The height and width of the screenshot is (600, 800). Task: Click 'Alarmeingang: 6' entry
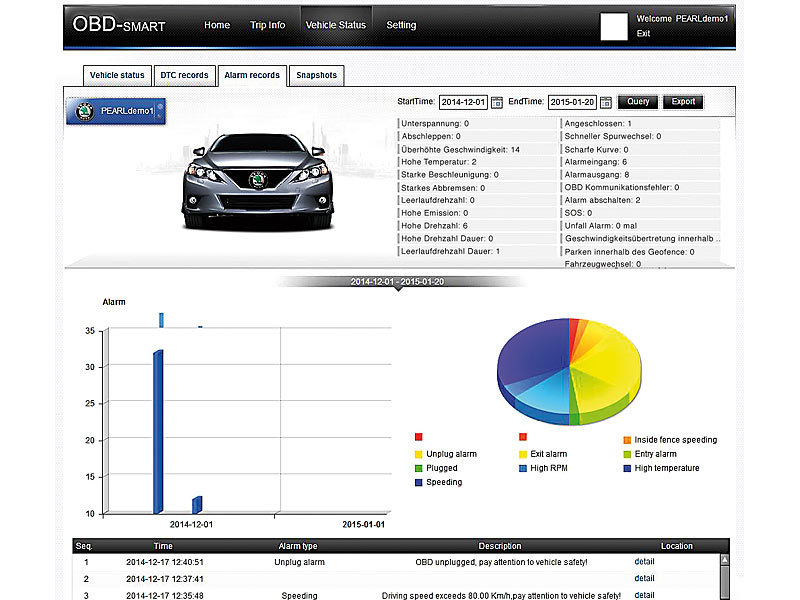[595, 162]
